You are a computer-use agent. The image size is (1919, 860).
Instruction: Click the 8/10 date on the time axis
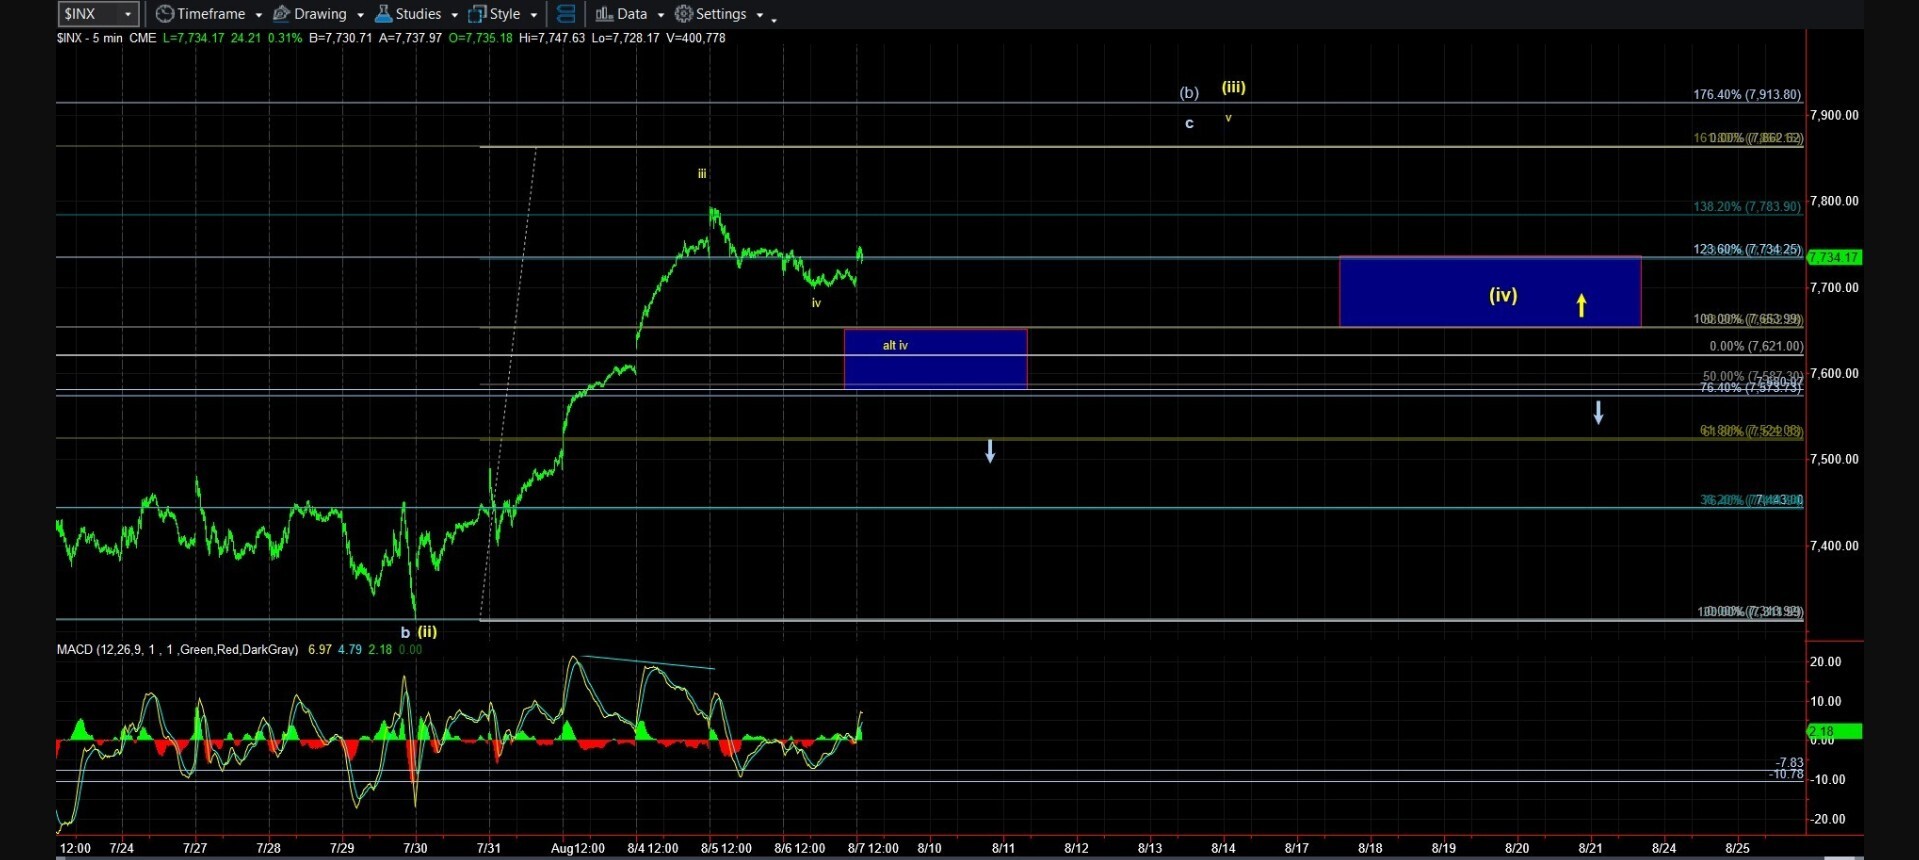click(929, 848)
